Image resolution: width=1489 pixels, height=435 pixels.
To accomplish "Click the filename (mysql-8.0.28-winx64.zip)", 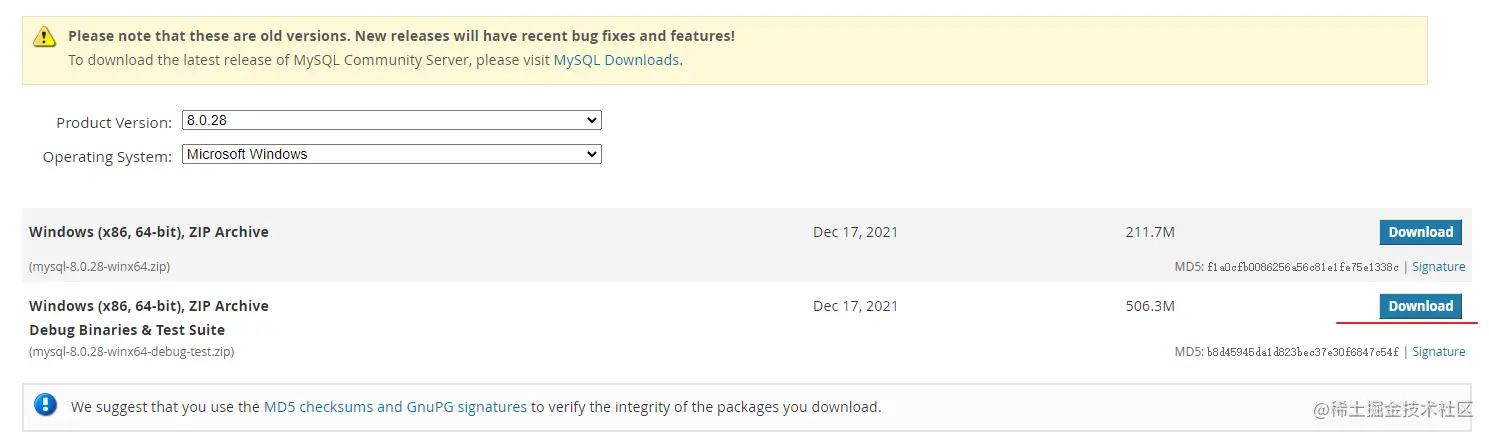I will point(99,267).
